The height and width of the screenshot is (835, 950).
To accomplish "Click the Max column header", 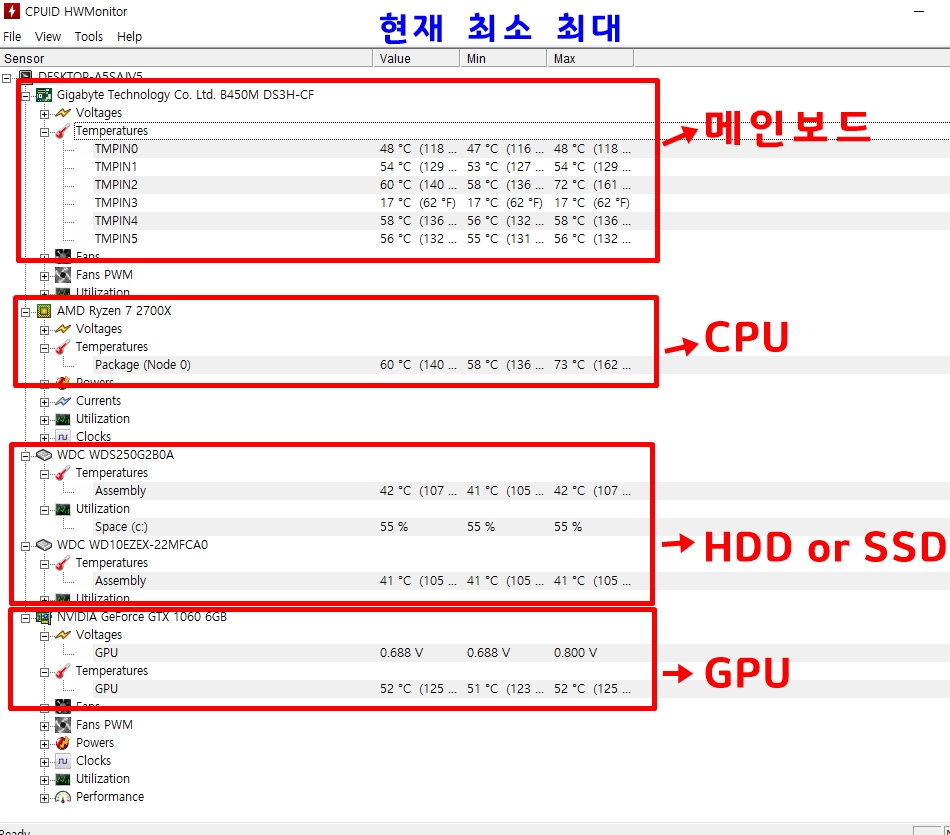I will (591, 58).
